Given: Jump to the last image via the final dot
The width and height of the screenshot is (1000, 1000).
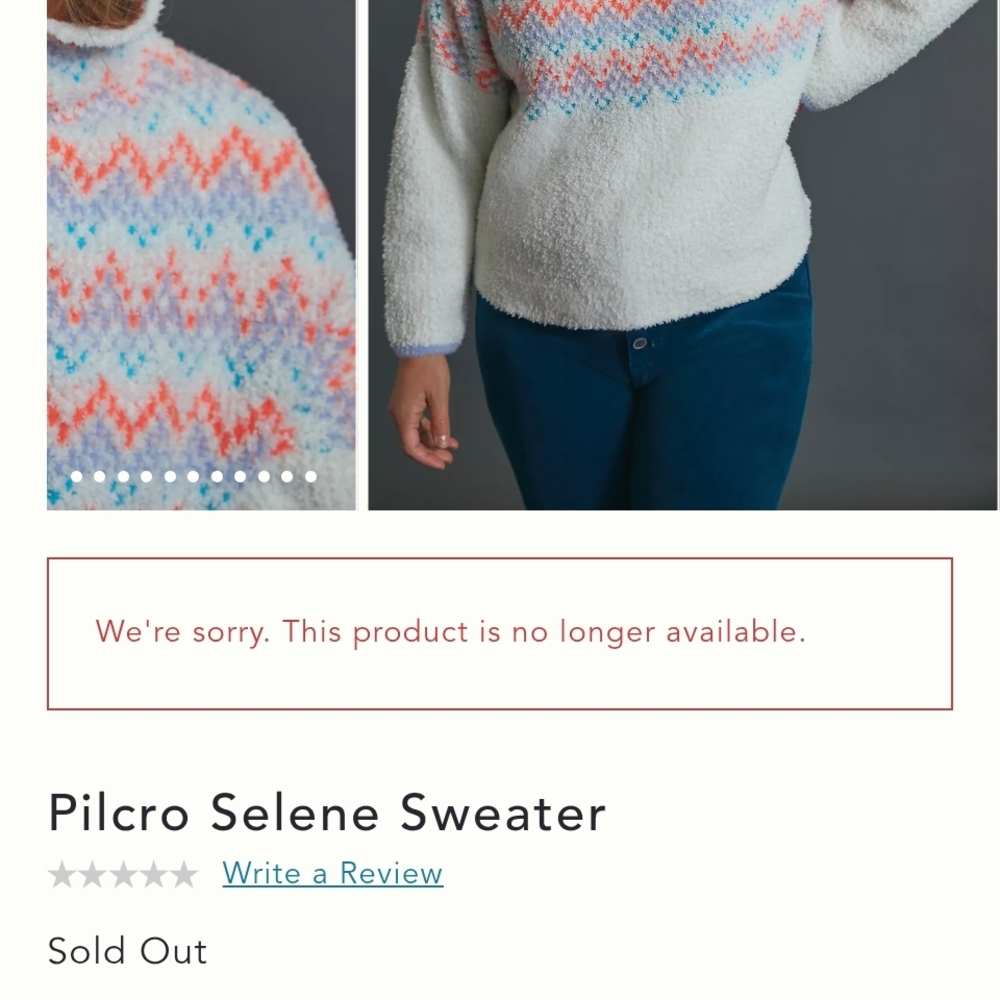Looking at the screenshot, I should coord(312,477).
